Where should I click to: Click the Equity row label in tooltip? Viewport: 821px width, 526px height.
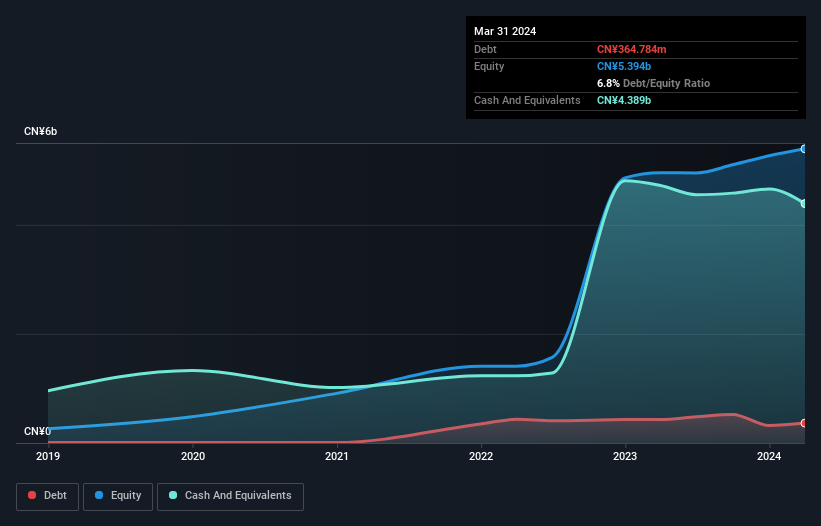489,66
